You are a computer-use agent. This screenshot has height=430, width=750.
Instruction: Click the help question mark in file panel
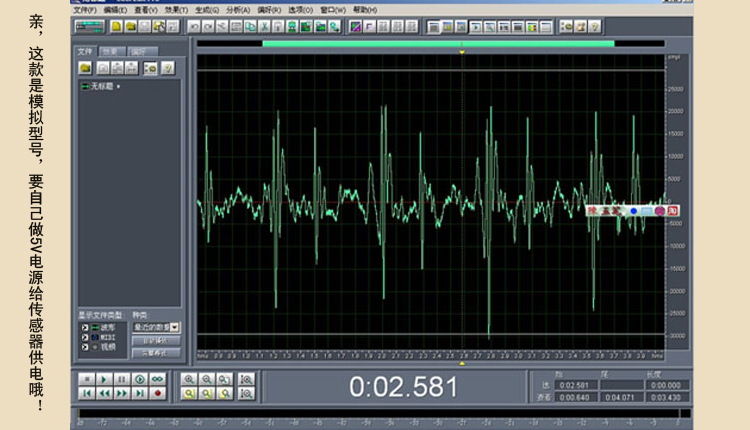[168, 68]
